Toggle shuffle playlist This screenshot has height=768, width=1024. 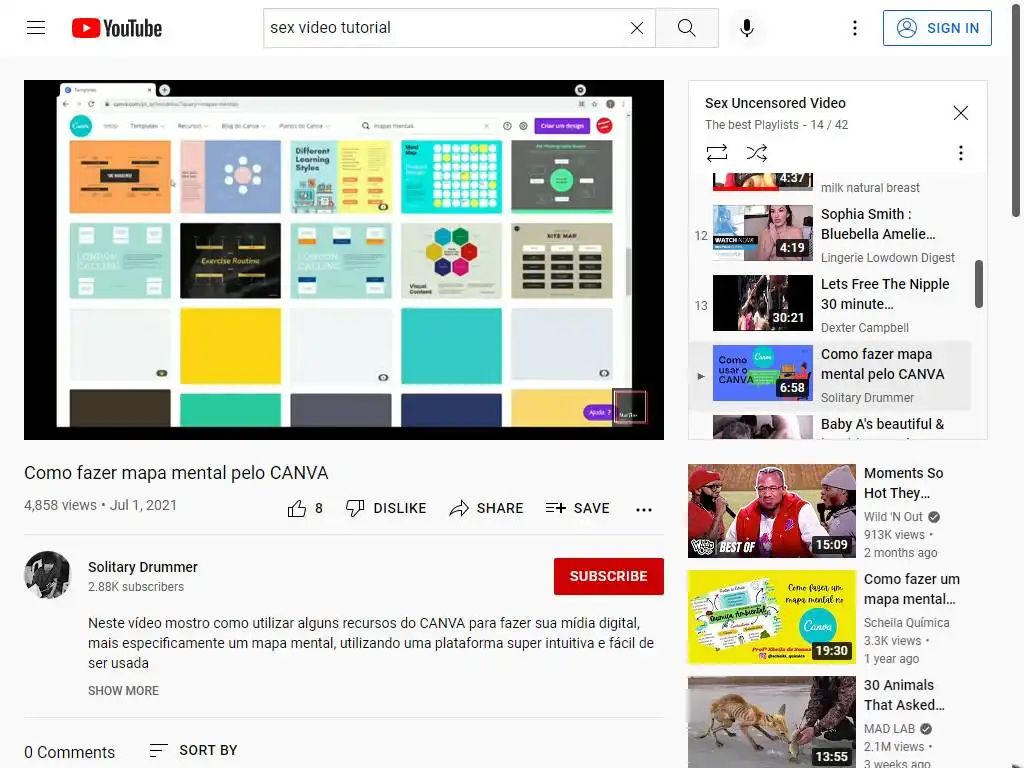click(757, 153)
